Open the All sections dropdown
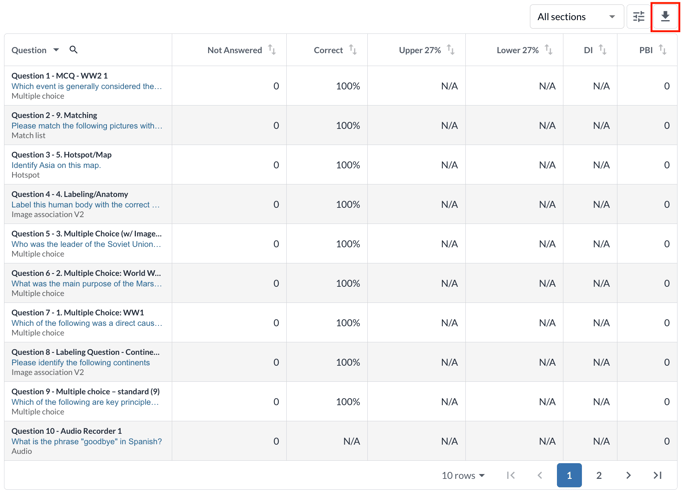This screenshot has height=497, width=688. tap(575, 17)
